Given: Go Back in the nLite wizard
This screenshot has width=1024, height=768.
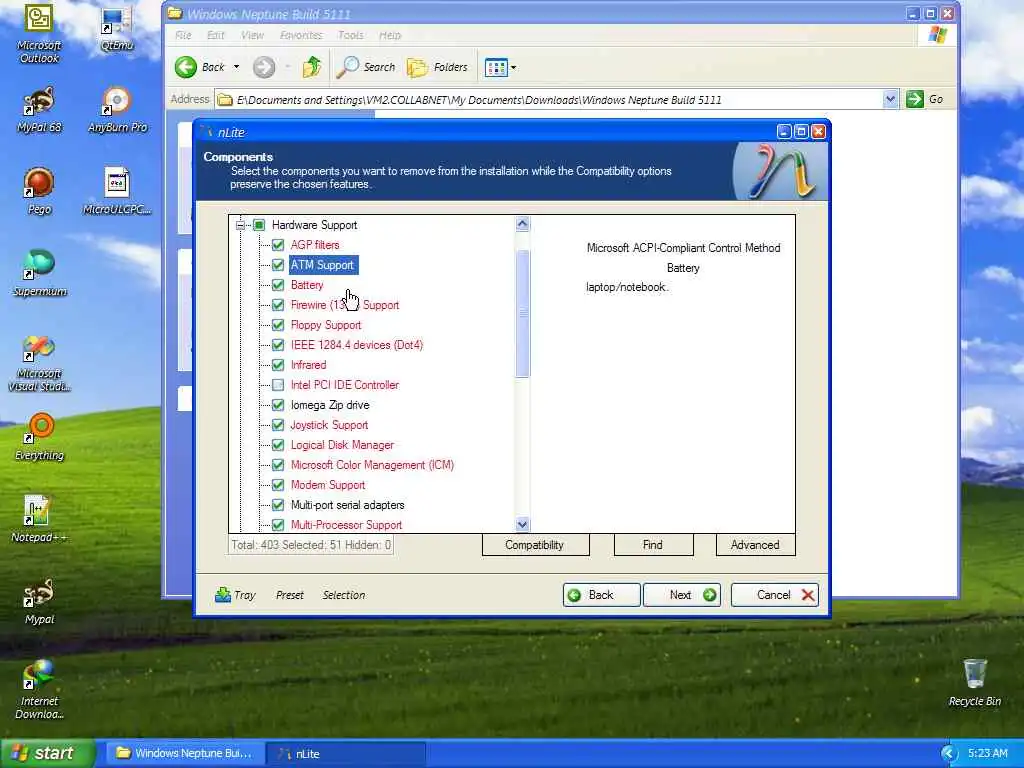Looking at the screenshot, I should click(601, 595).
